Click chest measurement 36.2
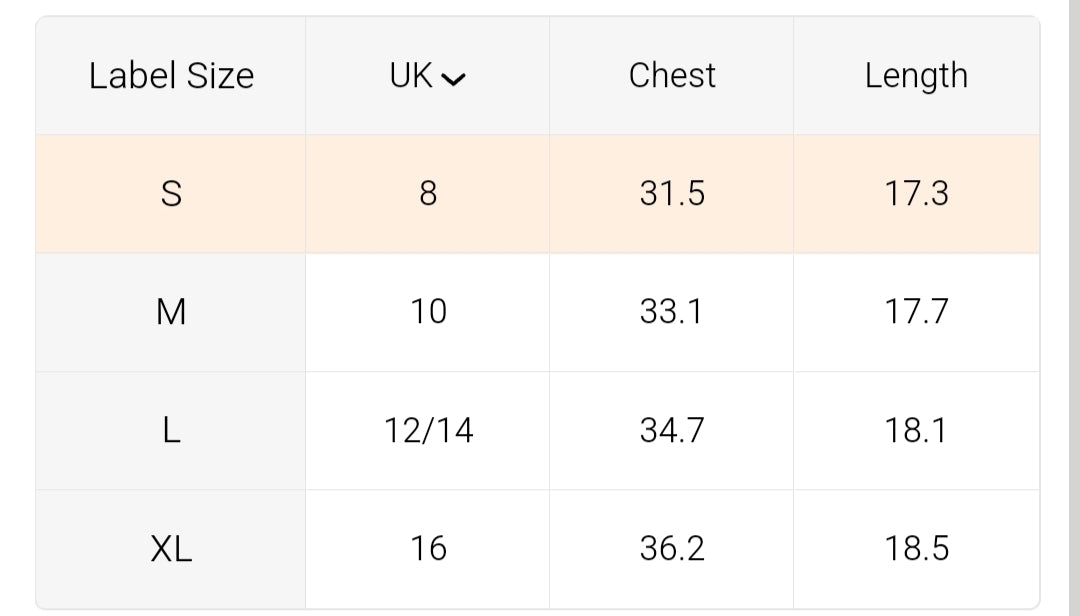 (x=672, y=549)
